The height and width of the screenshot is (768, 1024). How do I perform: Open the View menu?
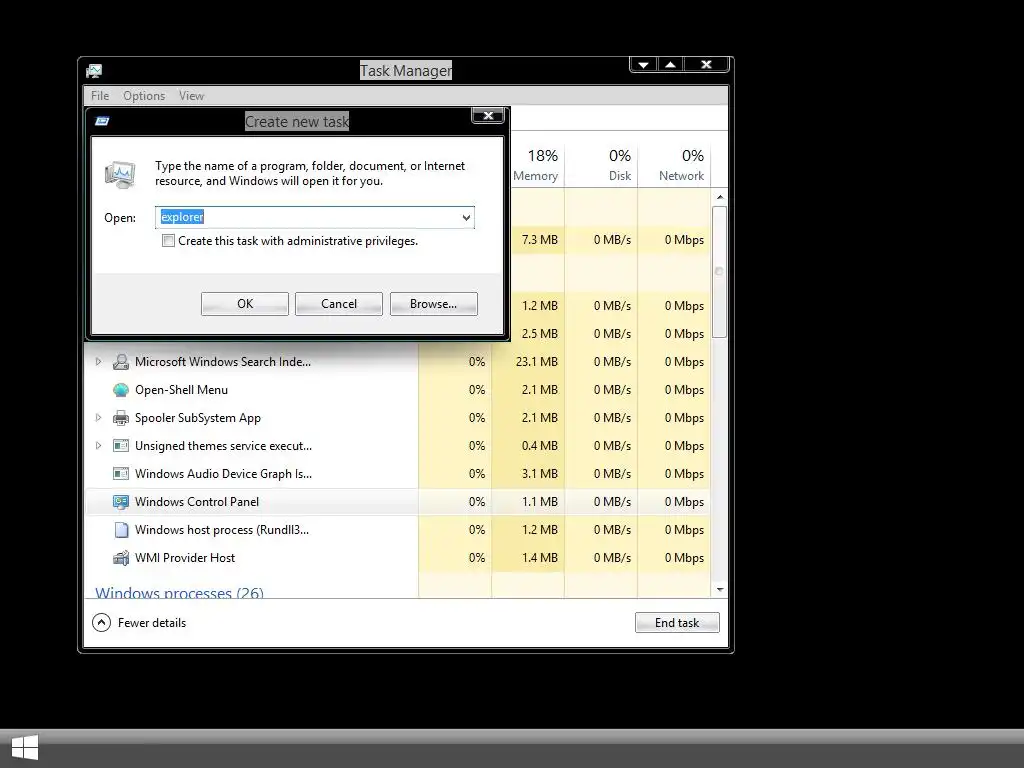[191, 96]
